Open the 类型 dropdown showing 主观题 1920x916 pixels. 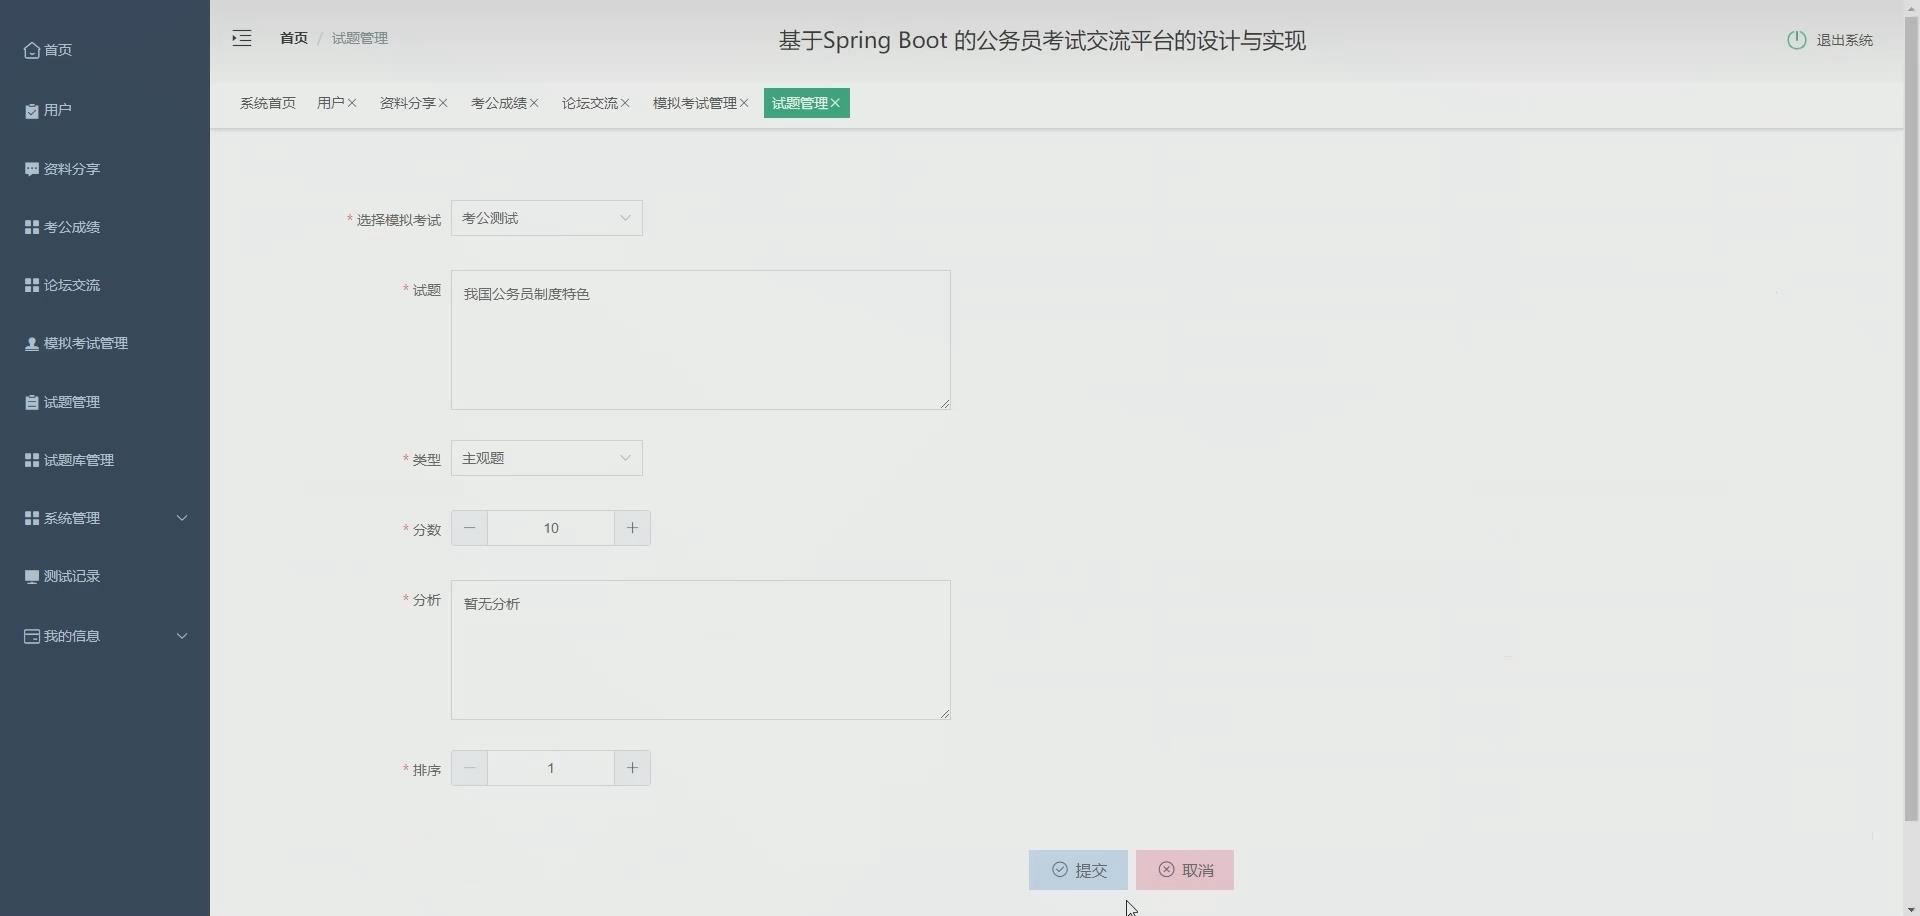point(547,457)
